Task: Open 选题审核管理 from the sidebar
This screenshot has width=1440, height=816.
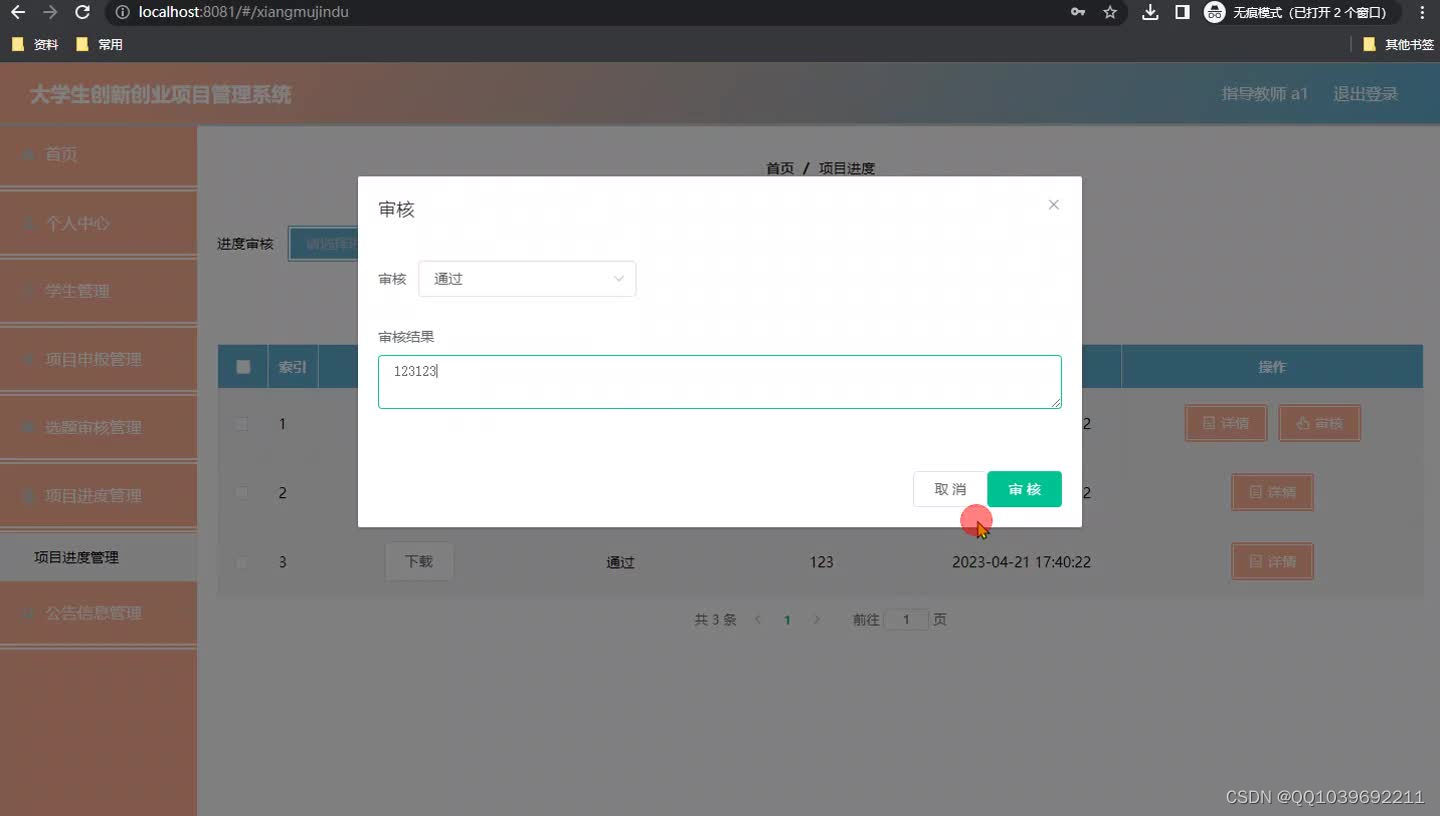Action: pos(97,426)
